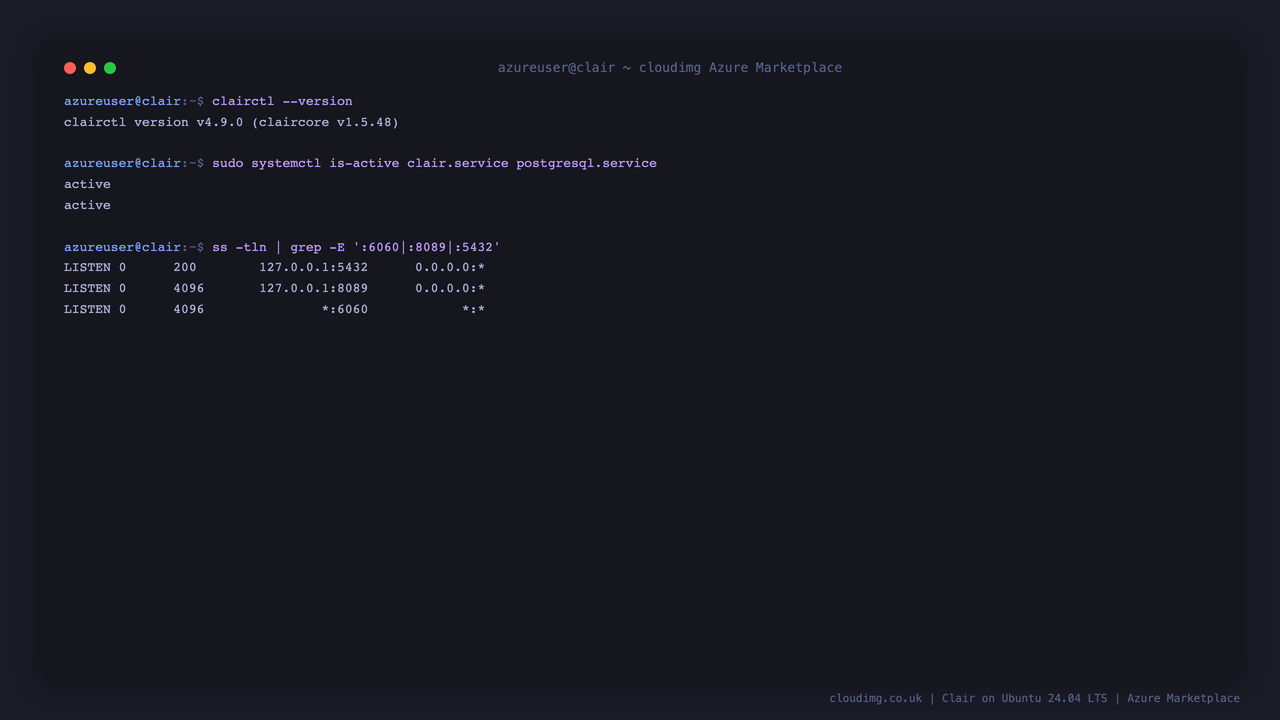Click the 'sudo systemctl is-active' command line
This screenshot has width=1280, height=720.
click(434, 163)
